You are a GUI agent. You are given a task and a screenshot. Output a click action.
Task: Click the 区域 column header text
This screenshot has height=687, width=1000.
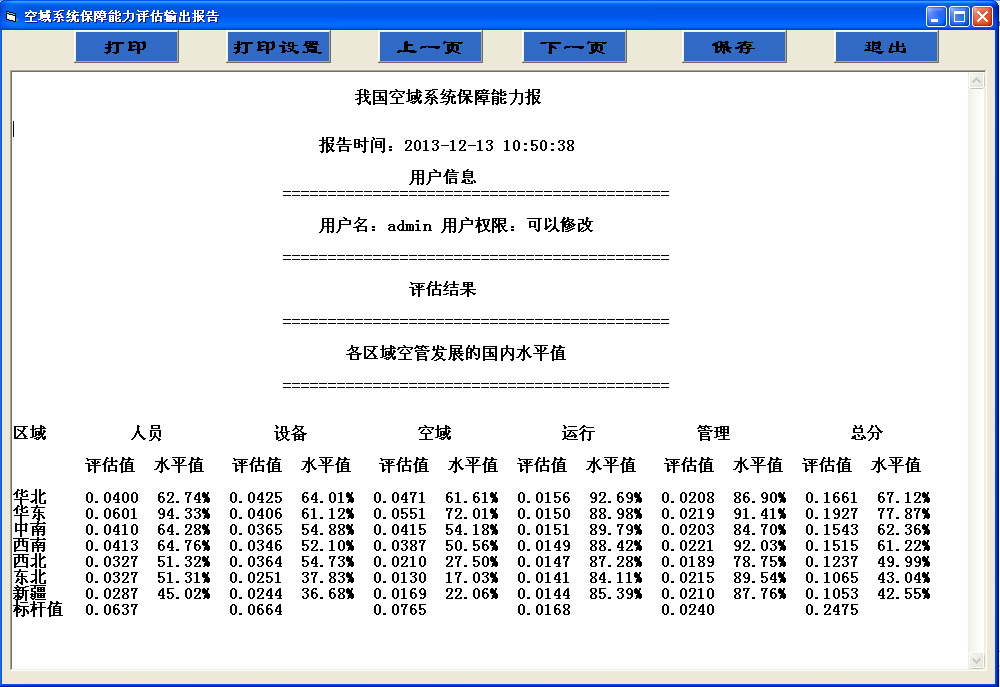coord(30,433)
